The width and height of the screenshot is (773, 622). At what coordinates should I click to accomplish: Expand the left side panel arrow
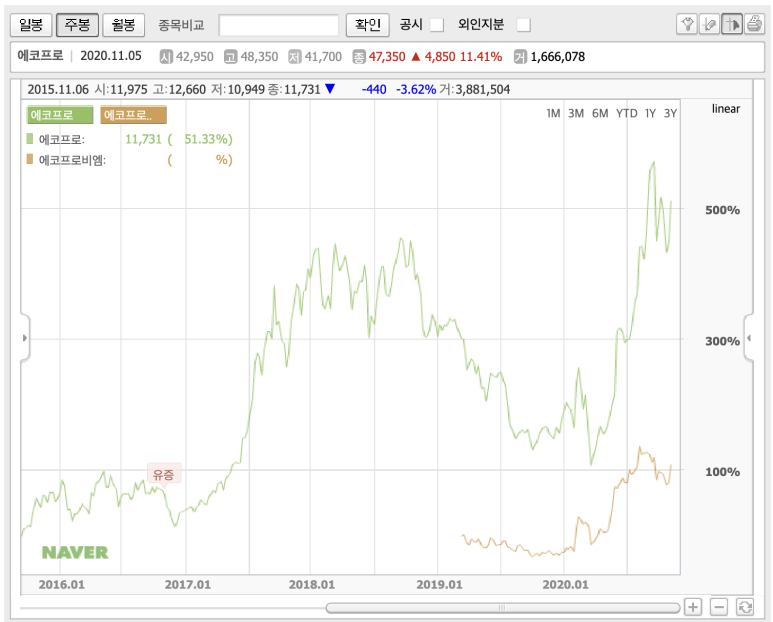tap(25, 338)
